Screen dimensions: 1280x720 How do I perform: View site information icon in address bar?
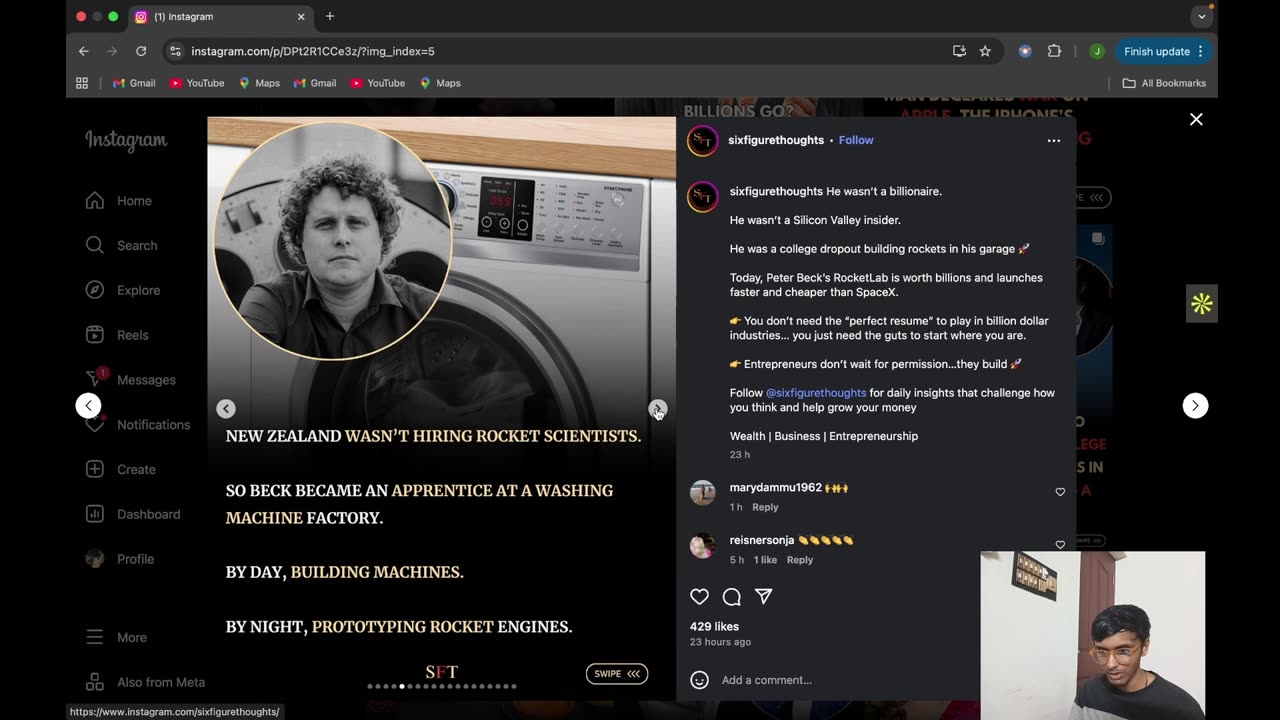coord(175,51)
